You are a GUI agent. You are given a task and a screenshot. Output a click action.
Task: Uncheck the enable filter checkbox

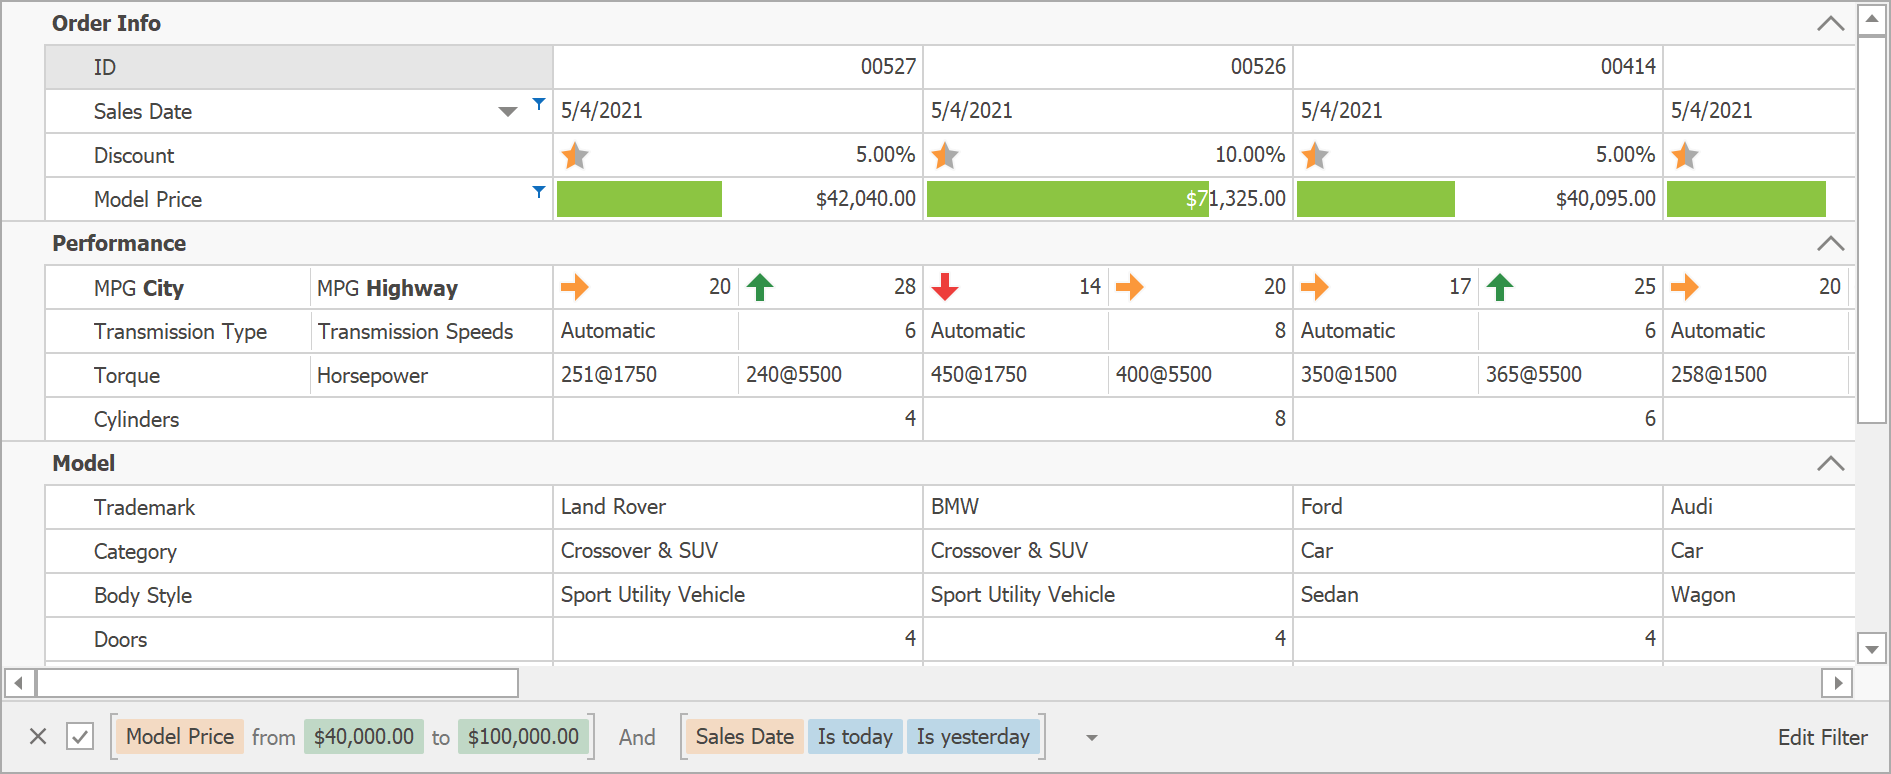click(x=80, y=737)
